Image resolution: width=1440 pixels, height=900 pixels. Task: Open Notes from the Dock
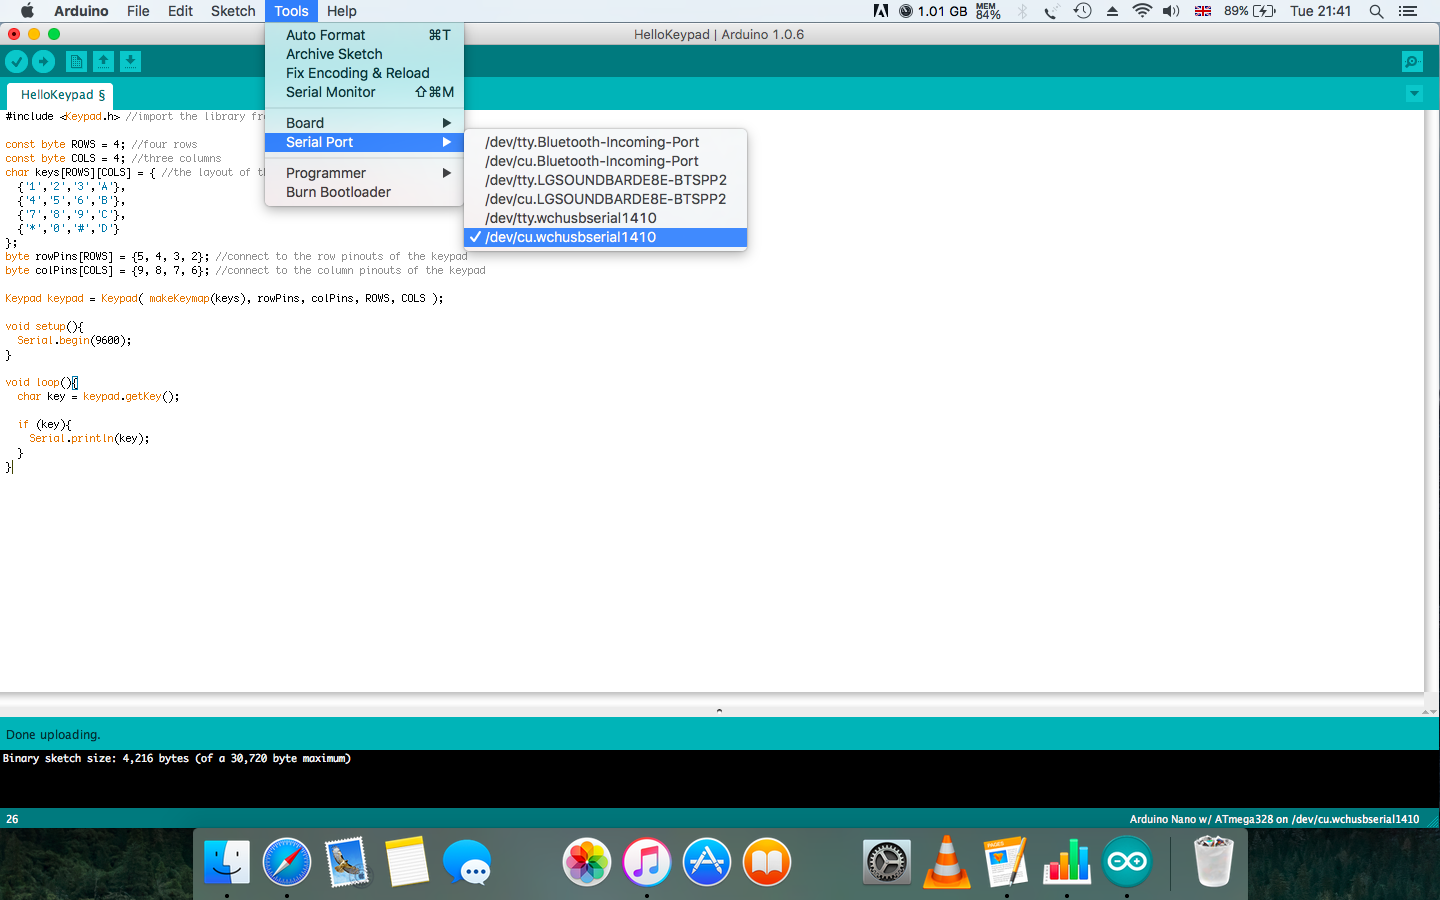click(x=407, y=862)
